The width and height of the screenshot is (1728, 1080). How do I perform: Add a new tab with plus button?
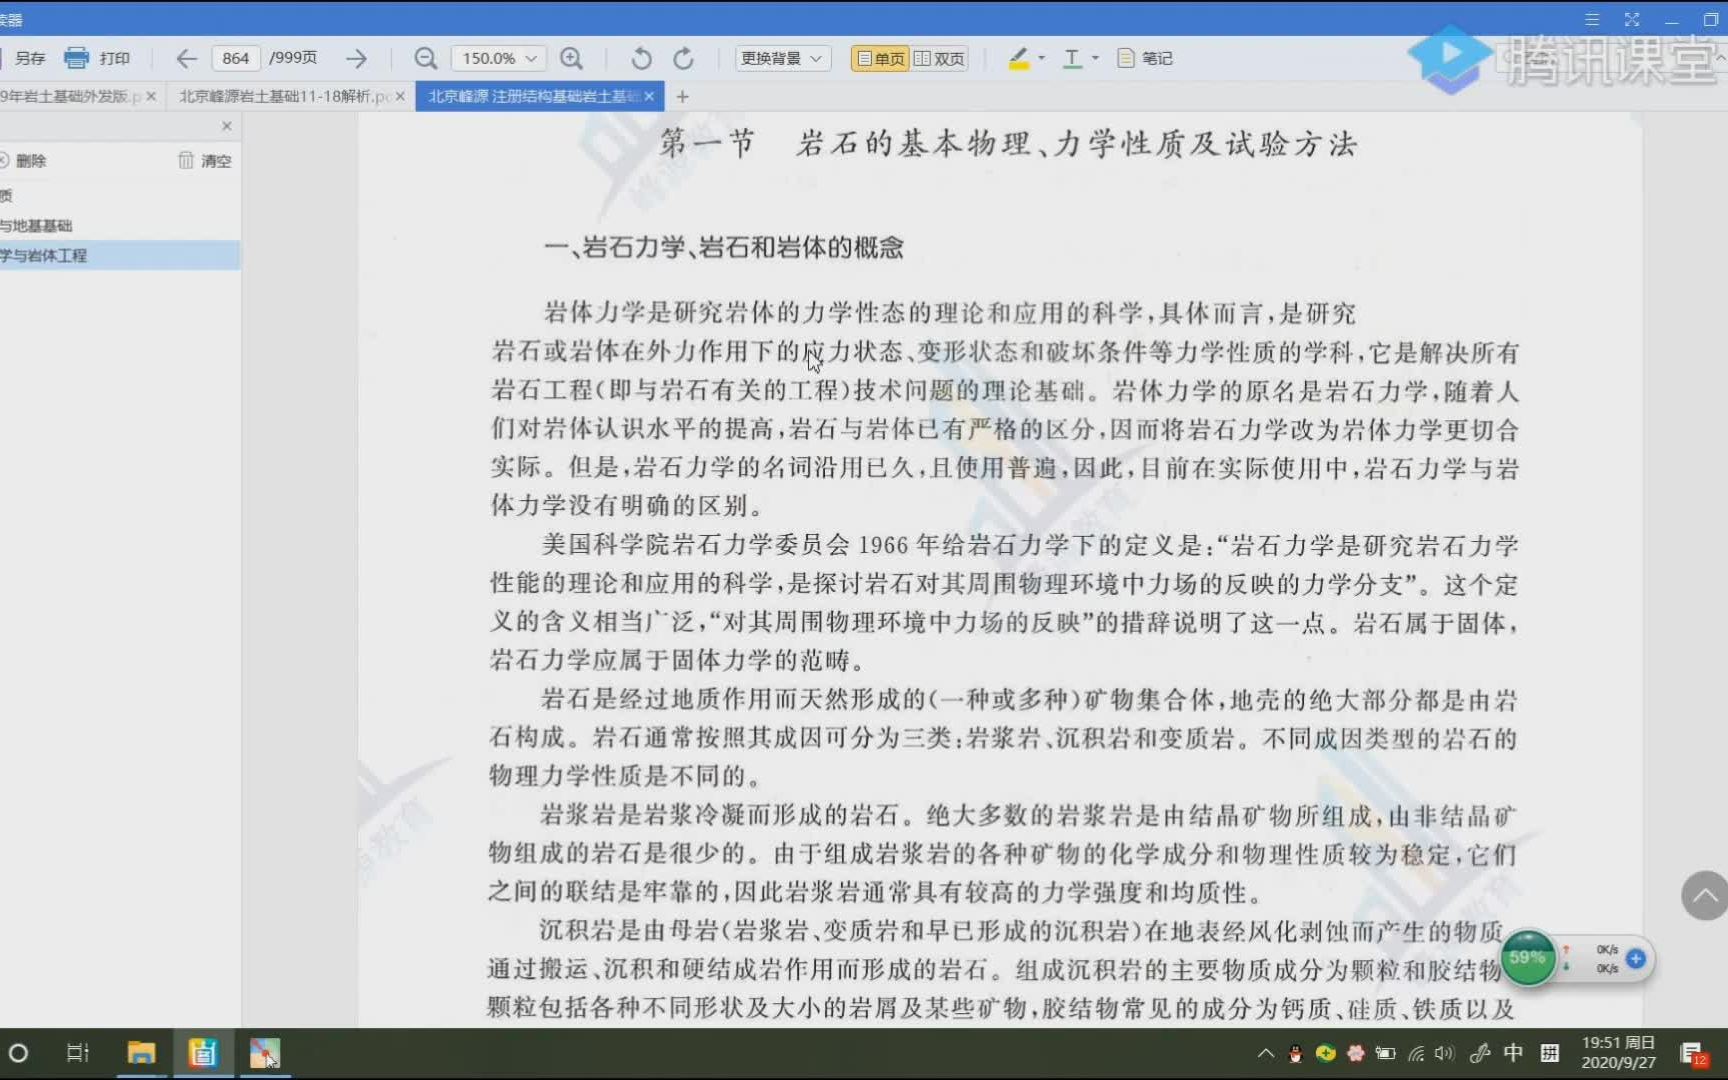click(682, 96)
